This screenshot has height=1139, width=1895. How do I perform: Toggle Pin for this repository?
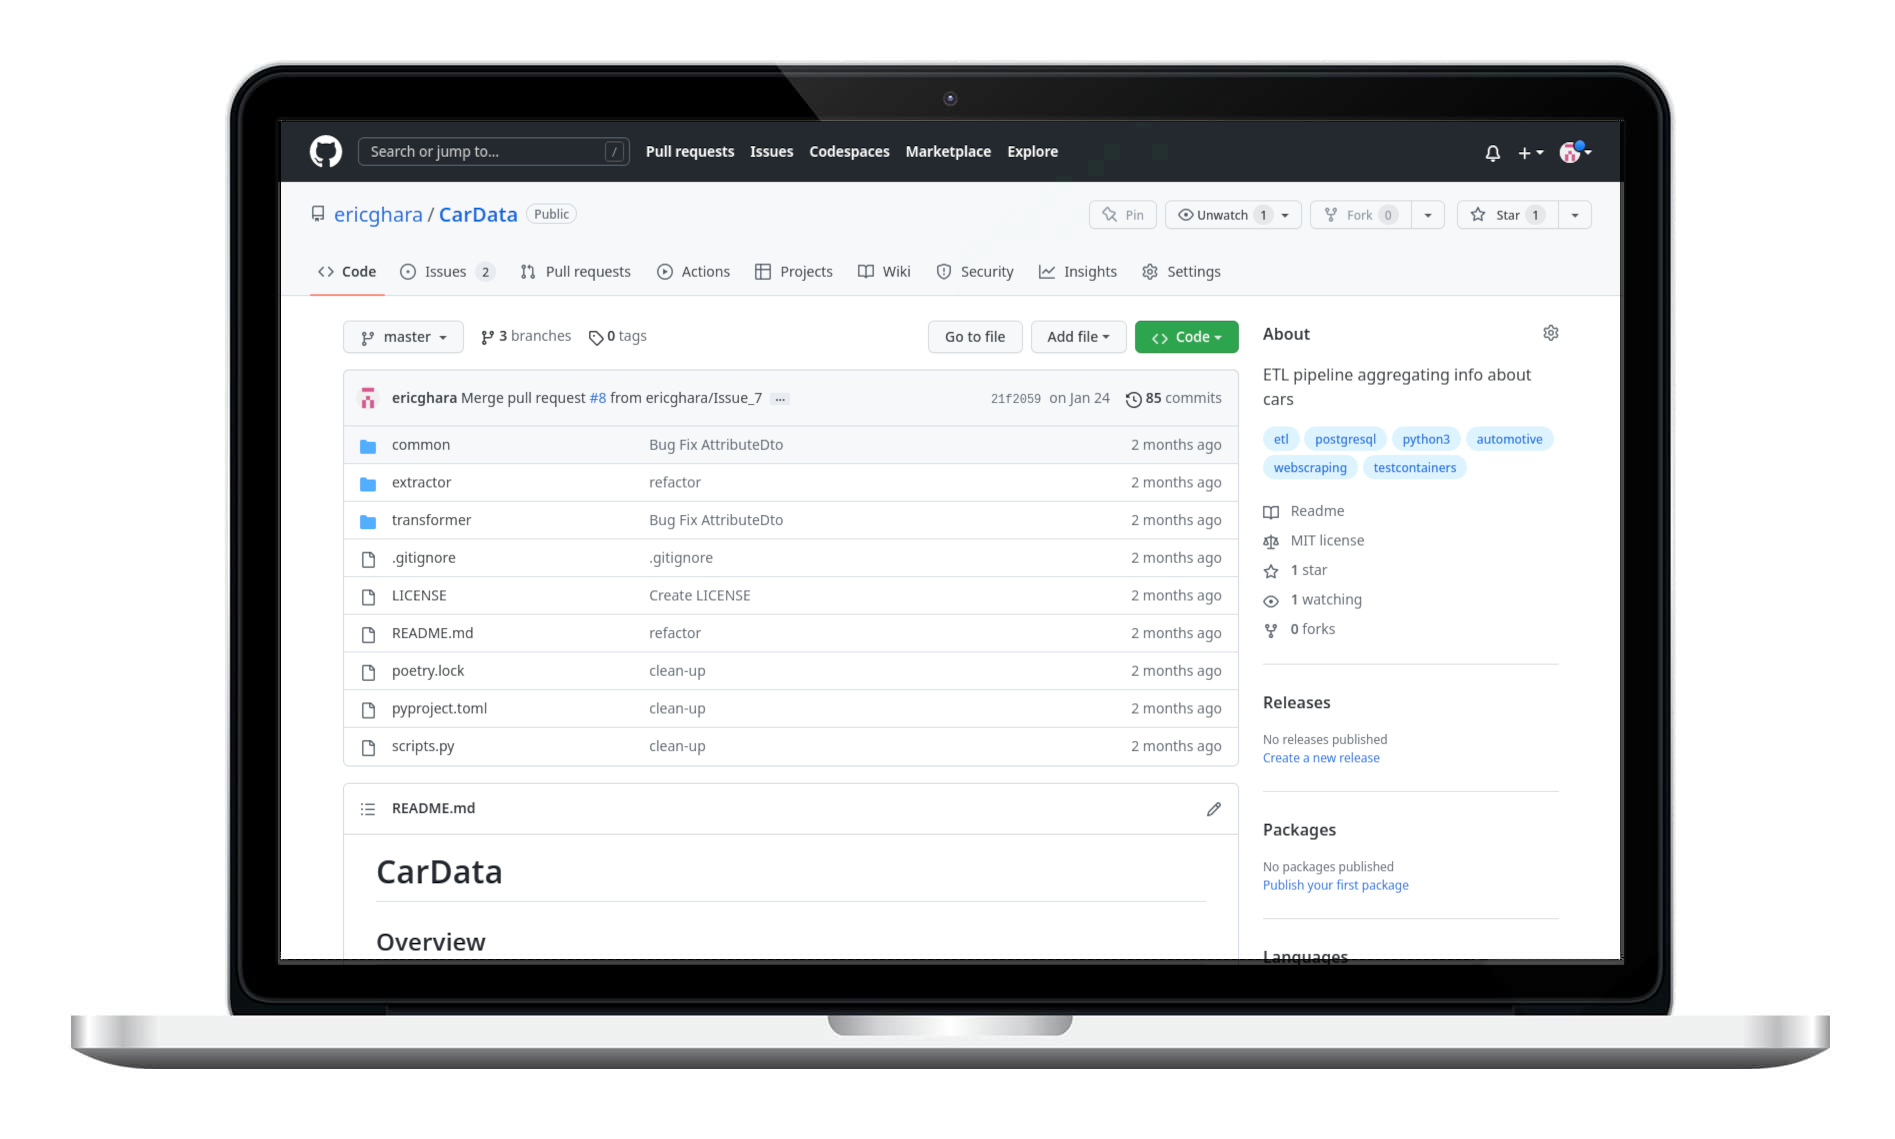coord(1123,215)
